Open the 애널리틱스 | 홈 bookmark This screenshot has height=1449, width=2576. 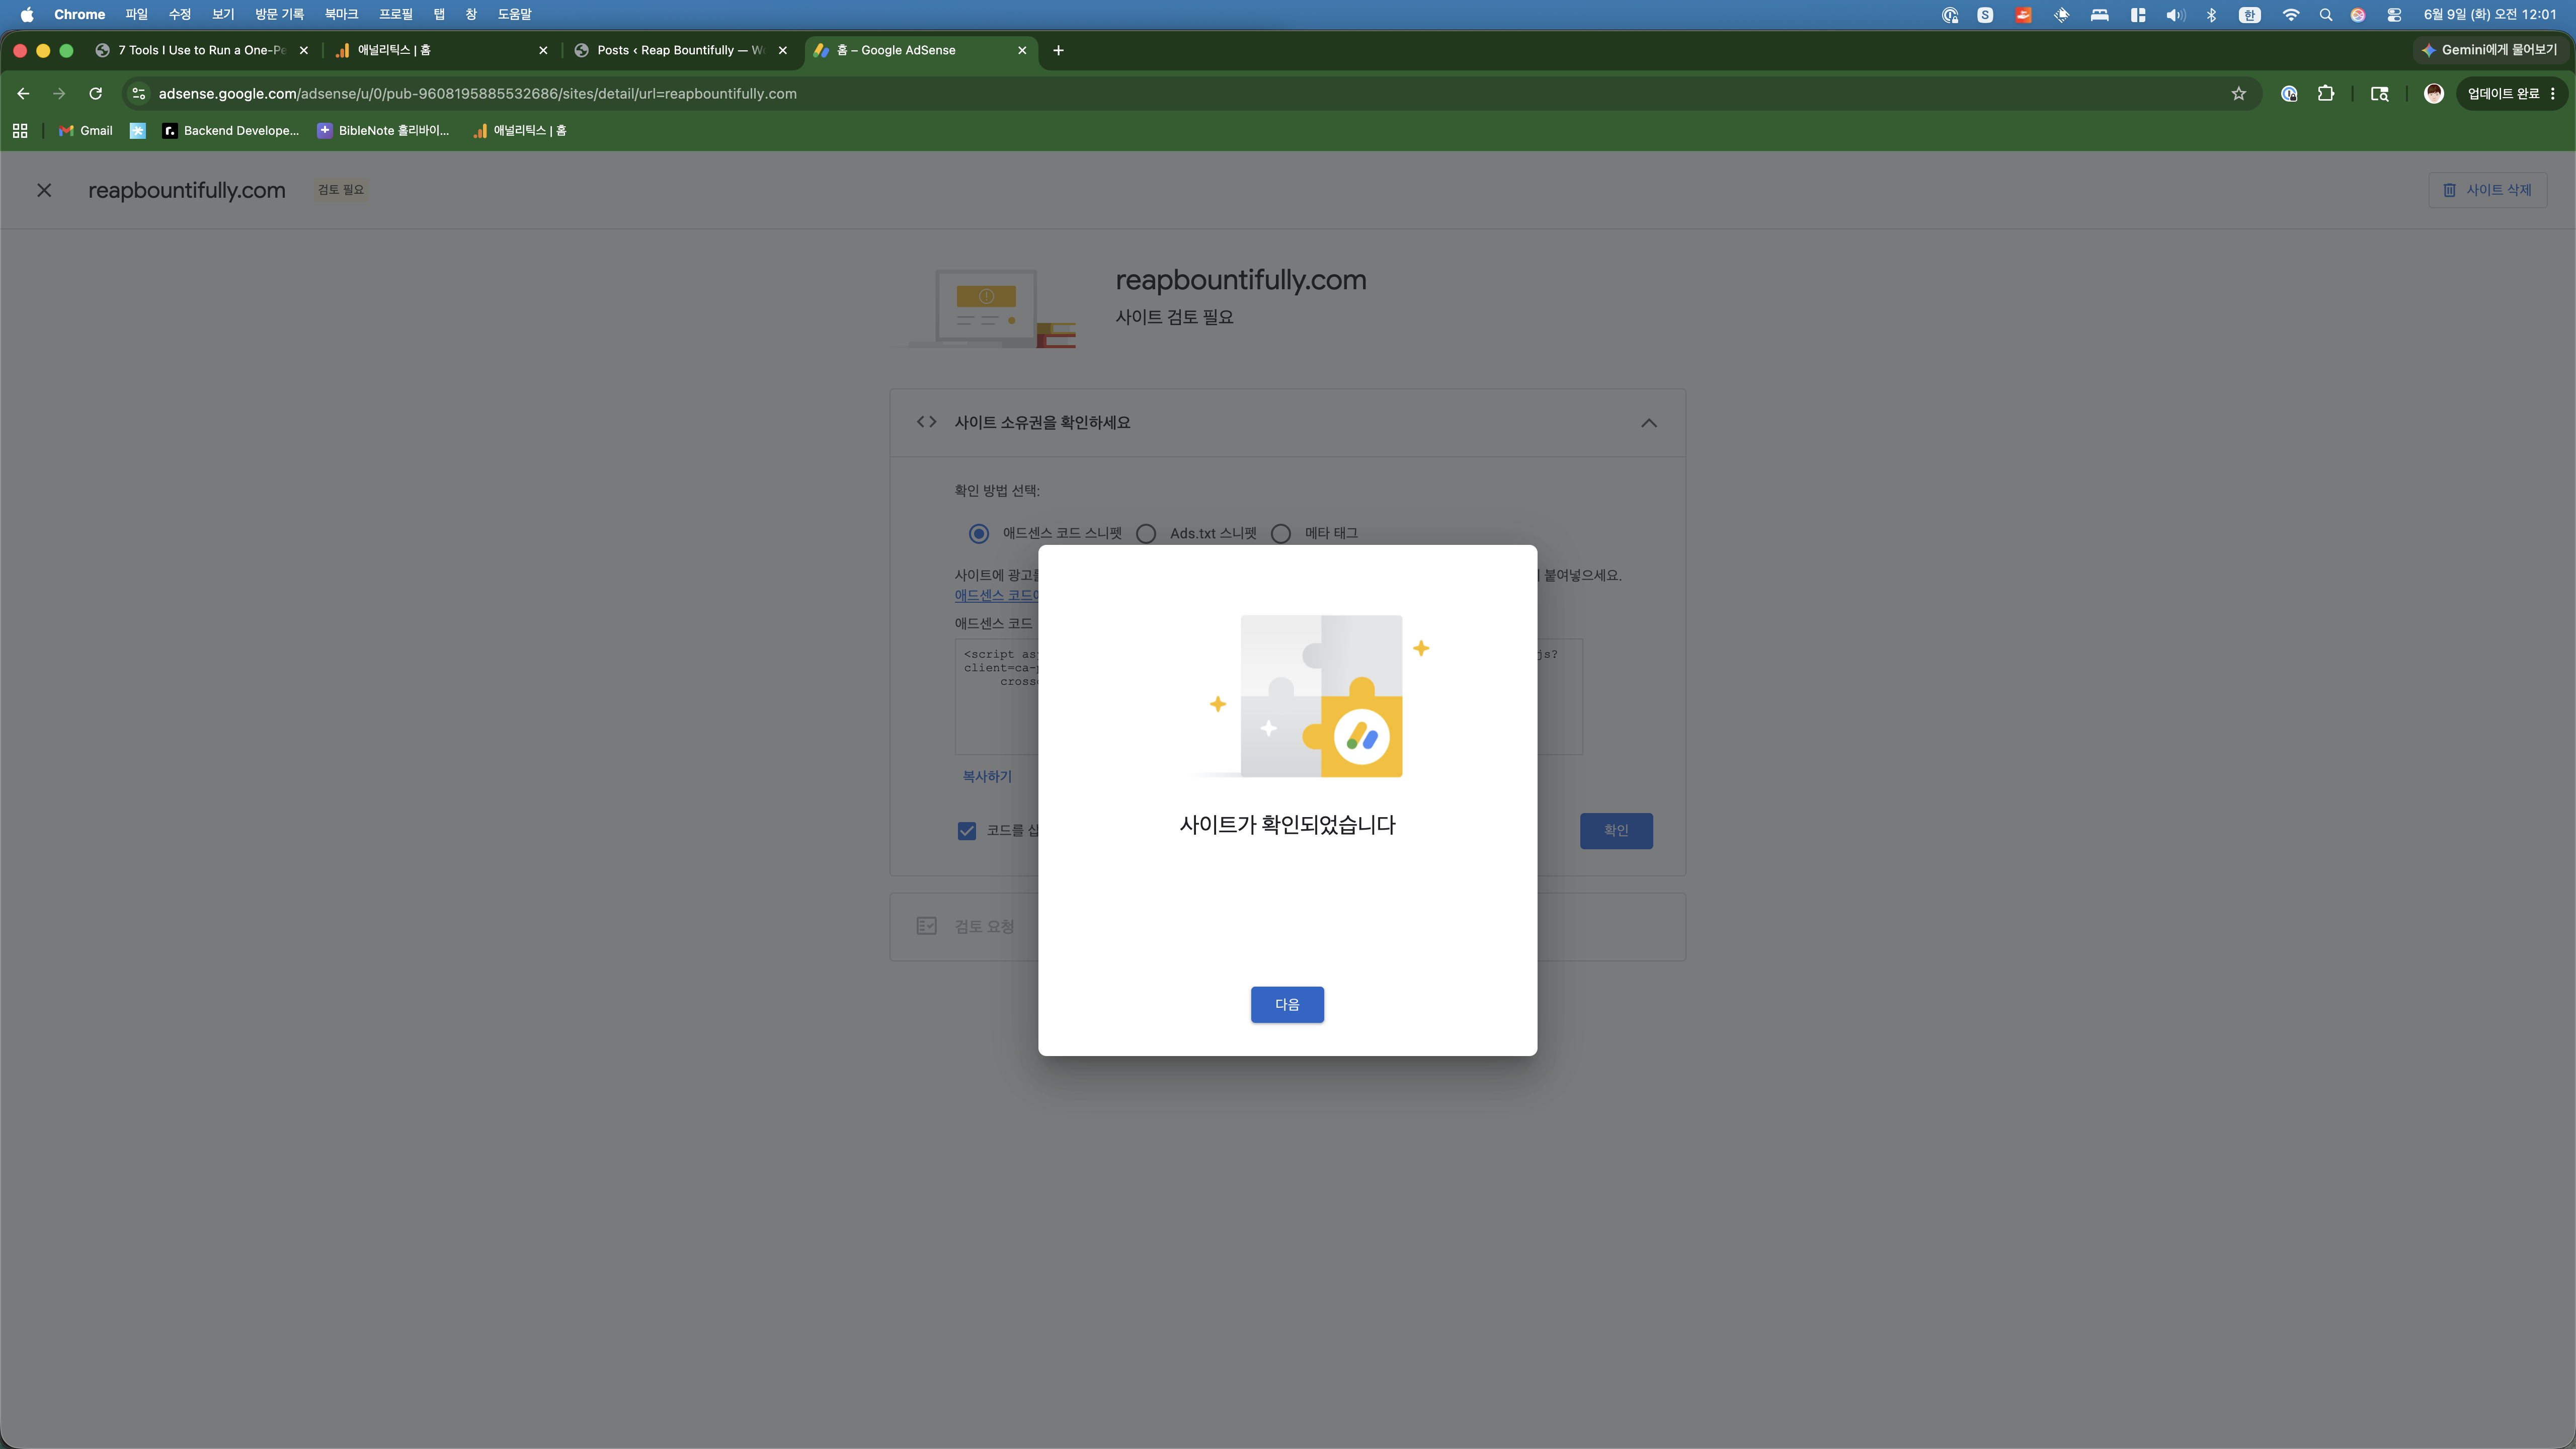(520, 130)
